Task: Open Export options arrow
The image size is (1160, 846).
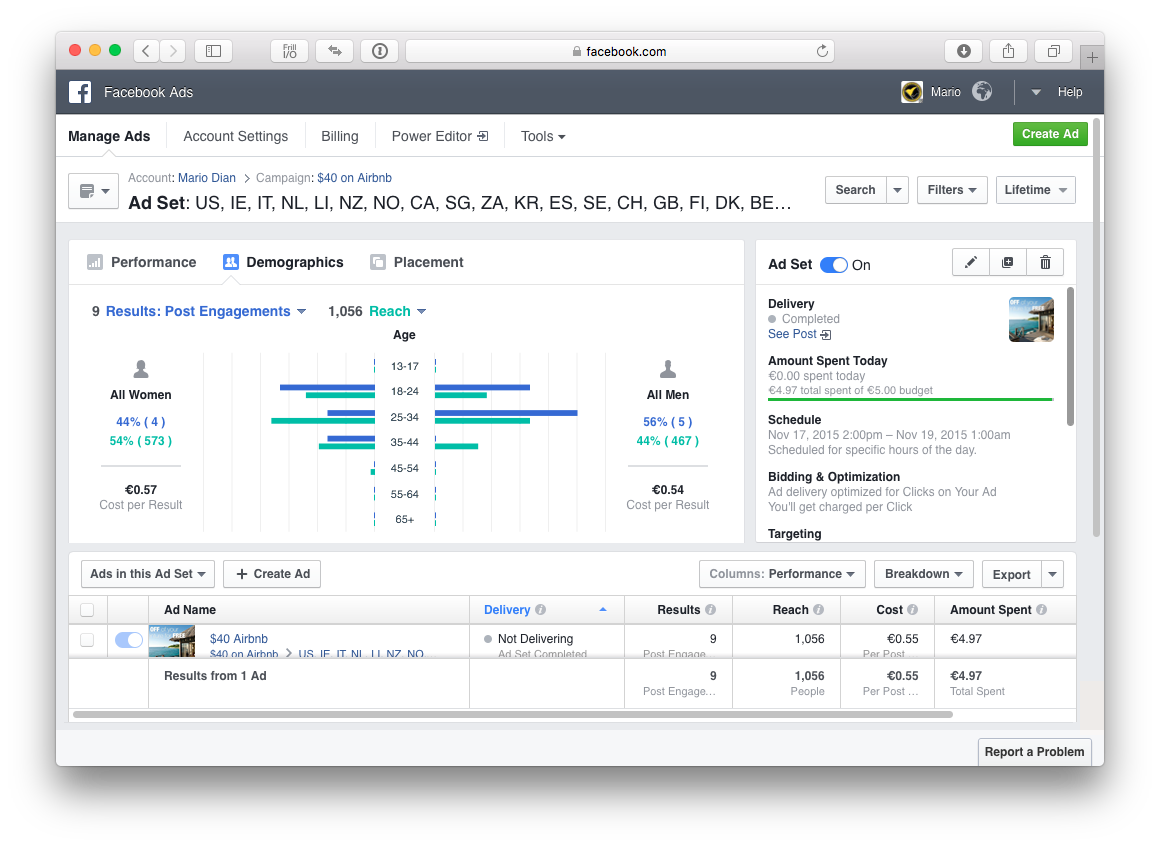Action: coord(1052,574)
